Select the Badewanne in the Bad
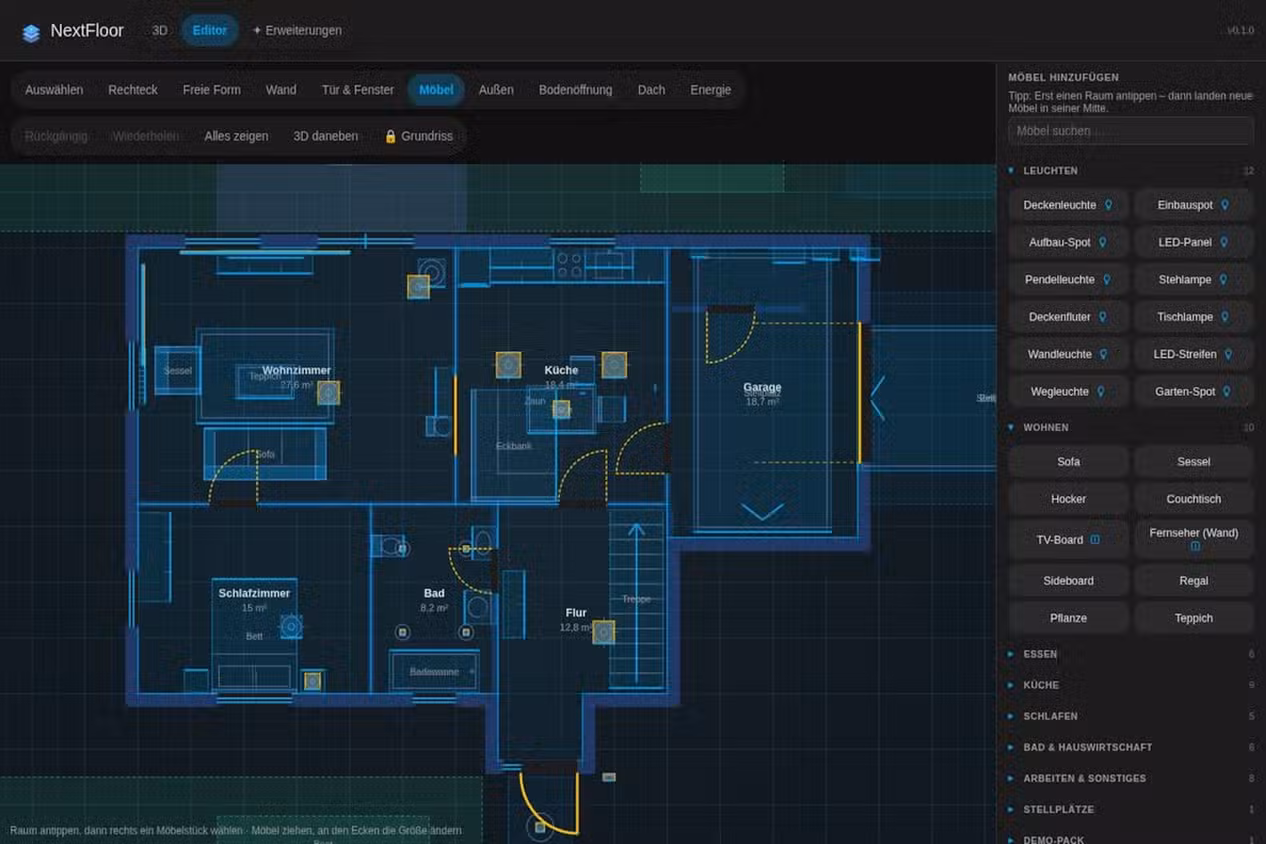Screen dimensions: 1266x844 pos(434,671)
